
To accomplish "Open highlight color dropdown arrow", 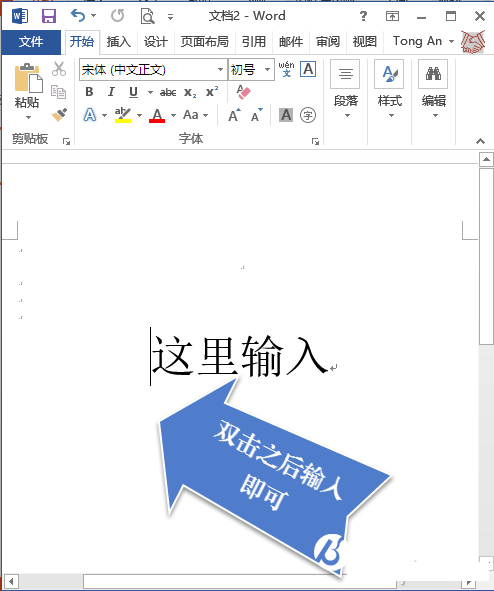I will [139, 115].
